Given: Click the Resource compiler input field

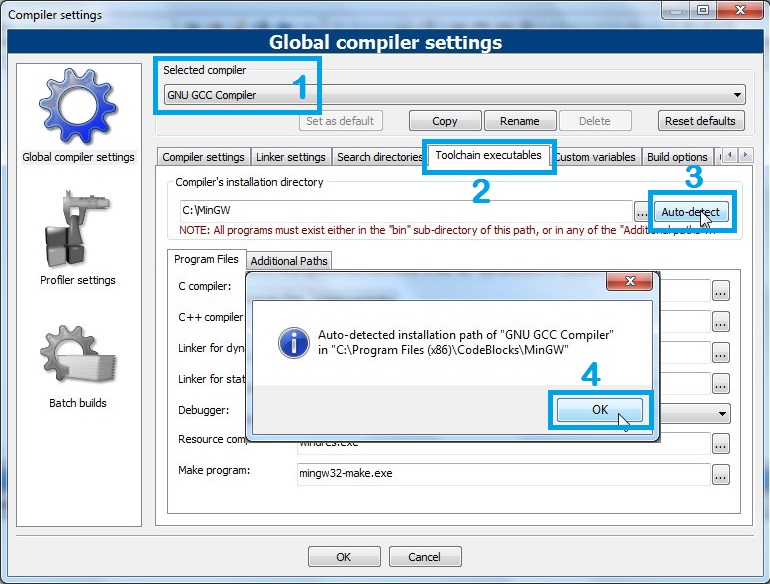Looking at the screenshot, I should (503, 443).
